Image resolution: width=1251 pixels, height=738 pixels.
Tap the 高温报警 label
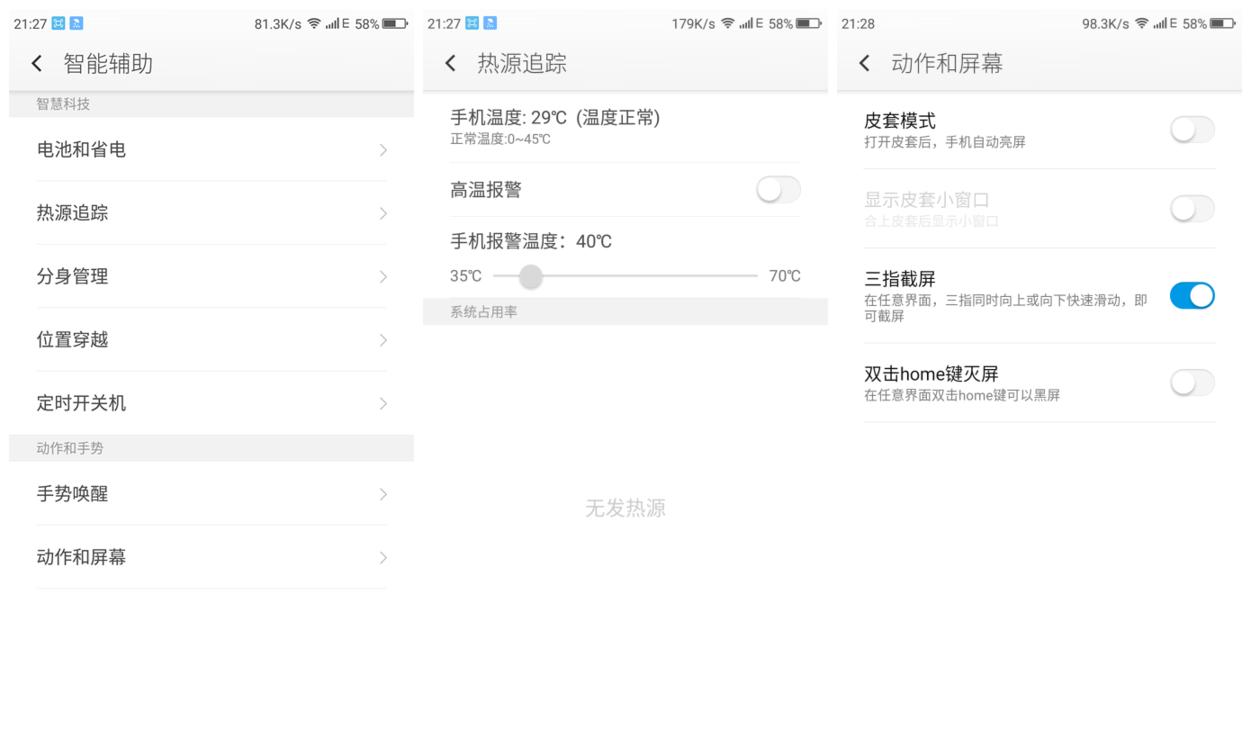(486, 189)
